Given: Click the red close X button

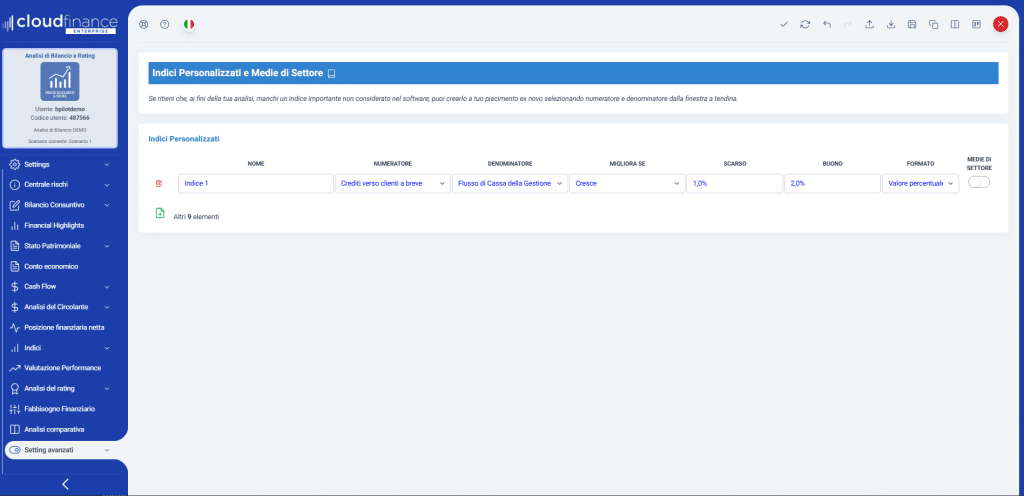Looking at the screenshot, I should [x=1000, y=24].
